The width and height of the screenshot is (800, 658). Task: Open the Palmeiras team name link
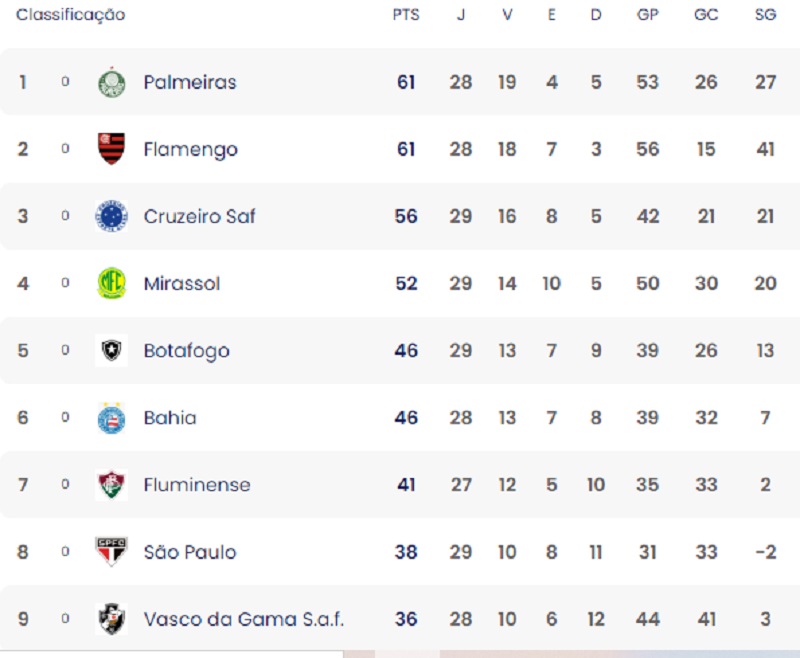pos(190,82)
